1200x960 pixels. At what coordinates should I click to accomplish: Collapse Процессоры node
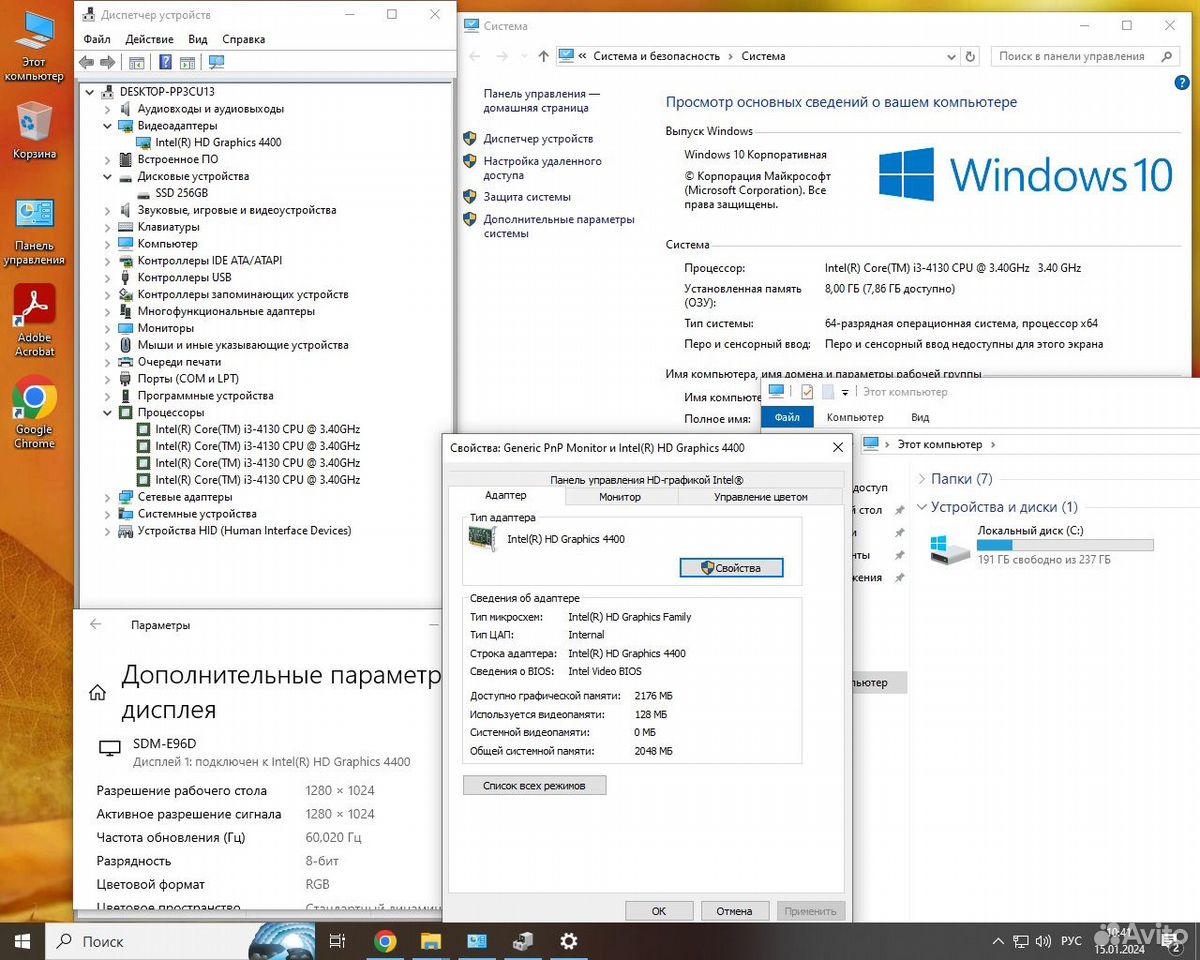pyautogui.click(x=107, y=412)
